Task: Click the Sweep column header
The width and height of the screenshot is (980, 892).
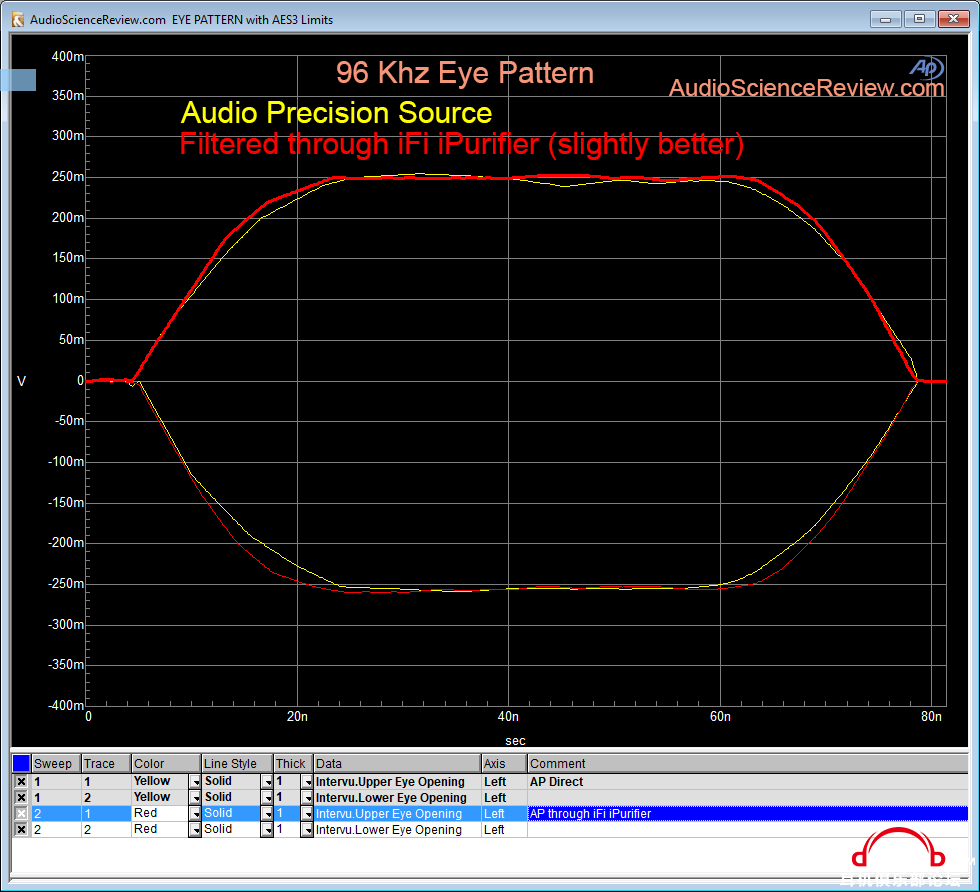Action: coord(56,763)
